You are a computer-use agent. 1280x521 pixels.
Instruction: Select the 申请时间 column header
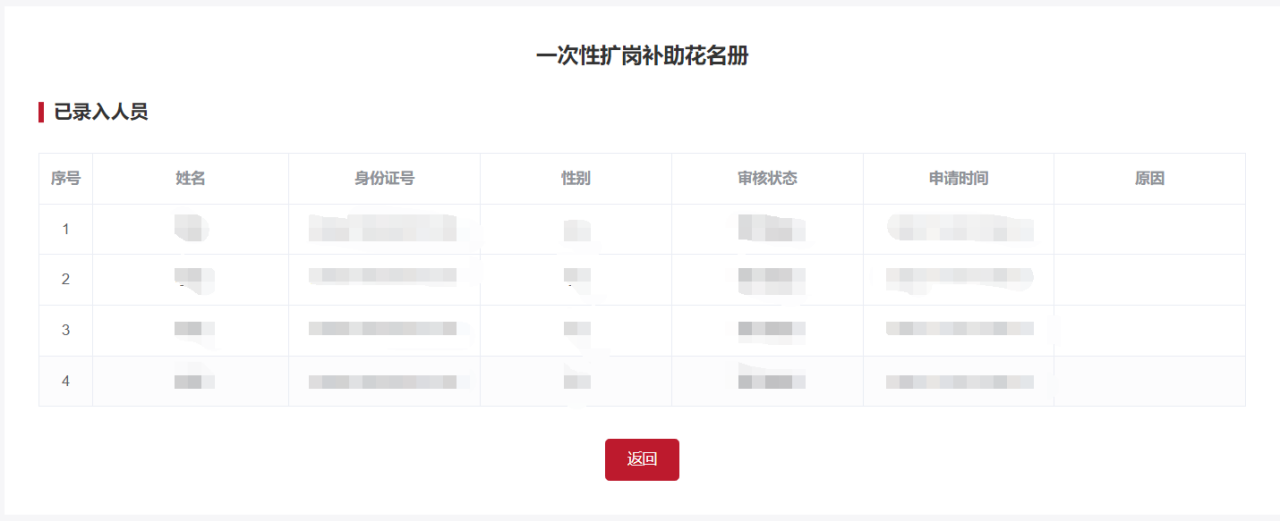(x=958, y=179)
